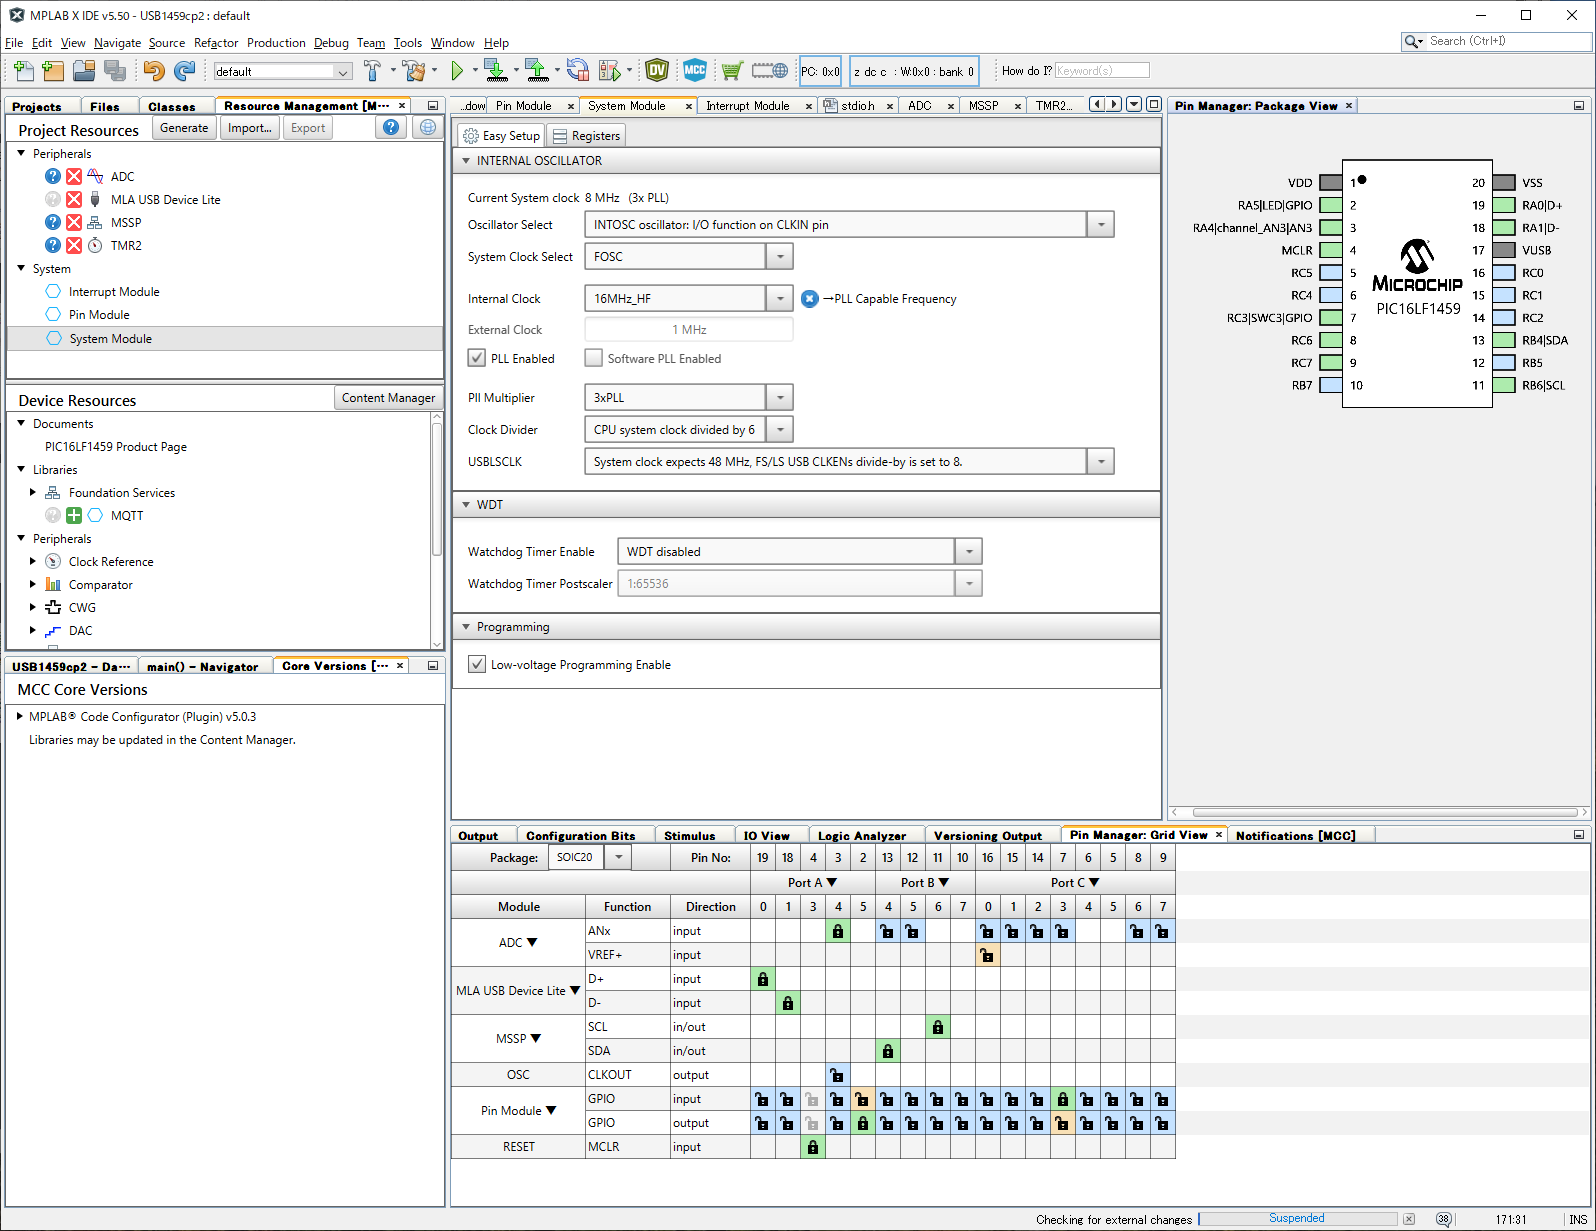Image resolution: width=1596 pixels, height=1231 pixels.
Task: Click the How do I keyword field
Action: tap(1102, 70)
